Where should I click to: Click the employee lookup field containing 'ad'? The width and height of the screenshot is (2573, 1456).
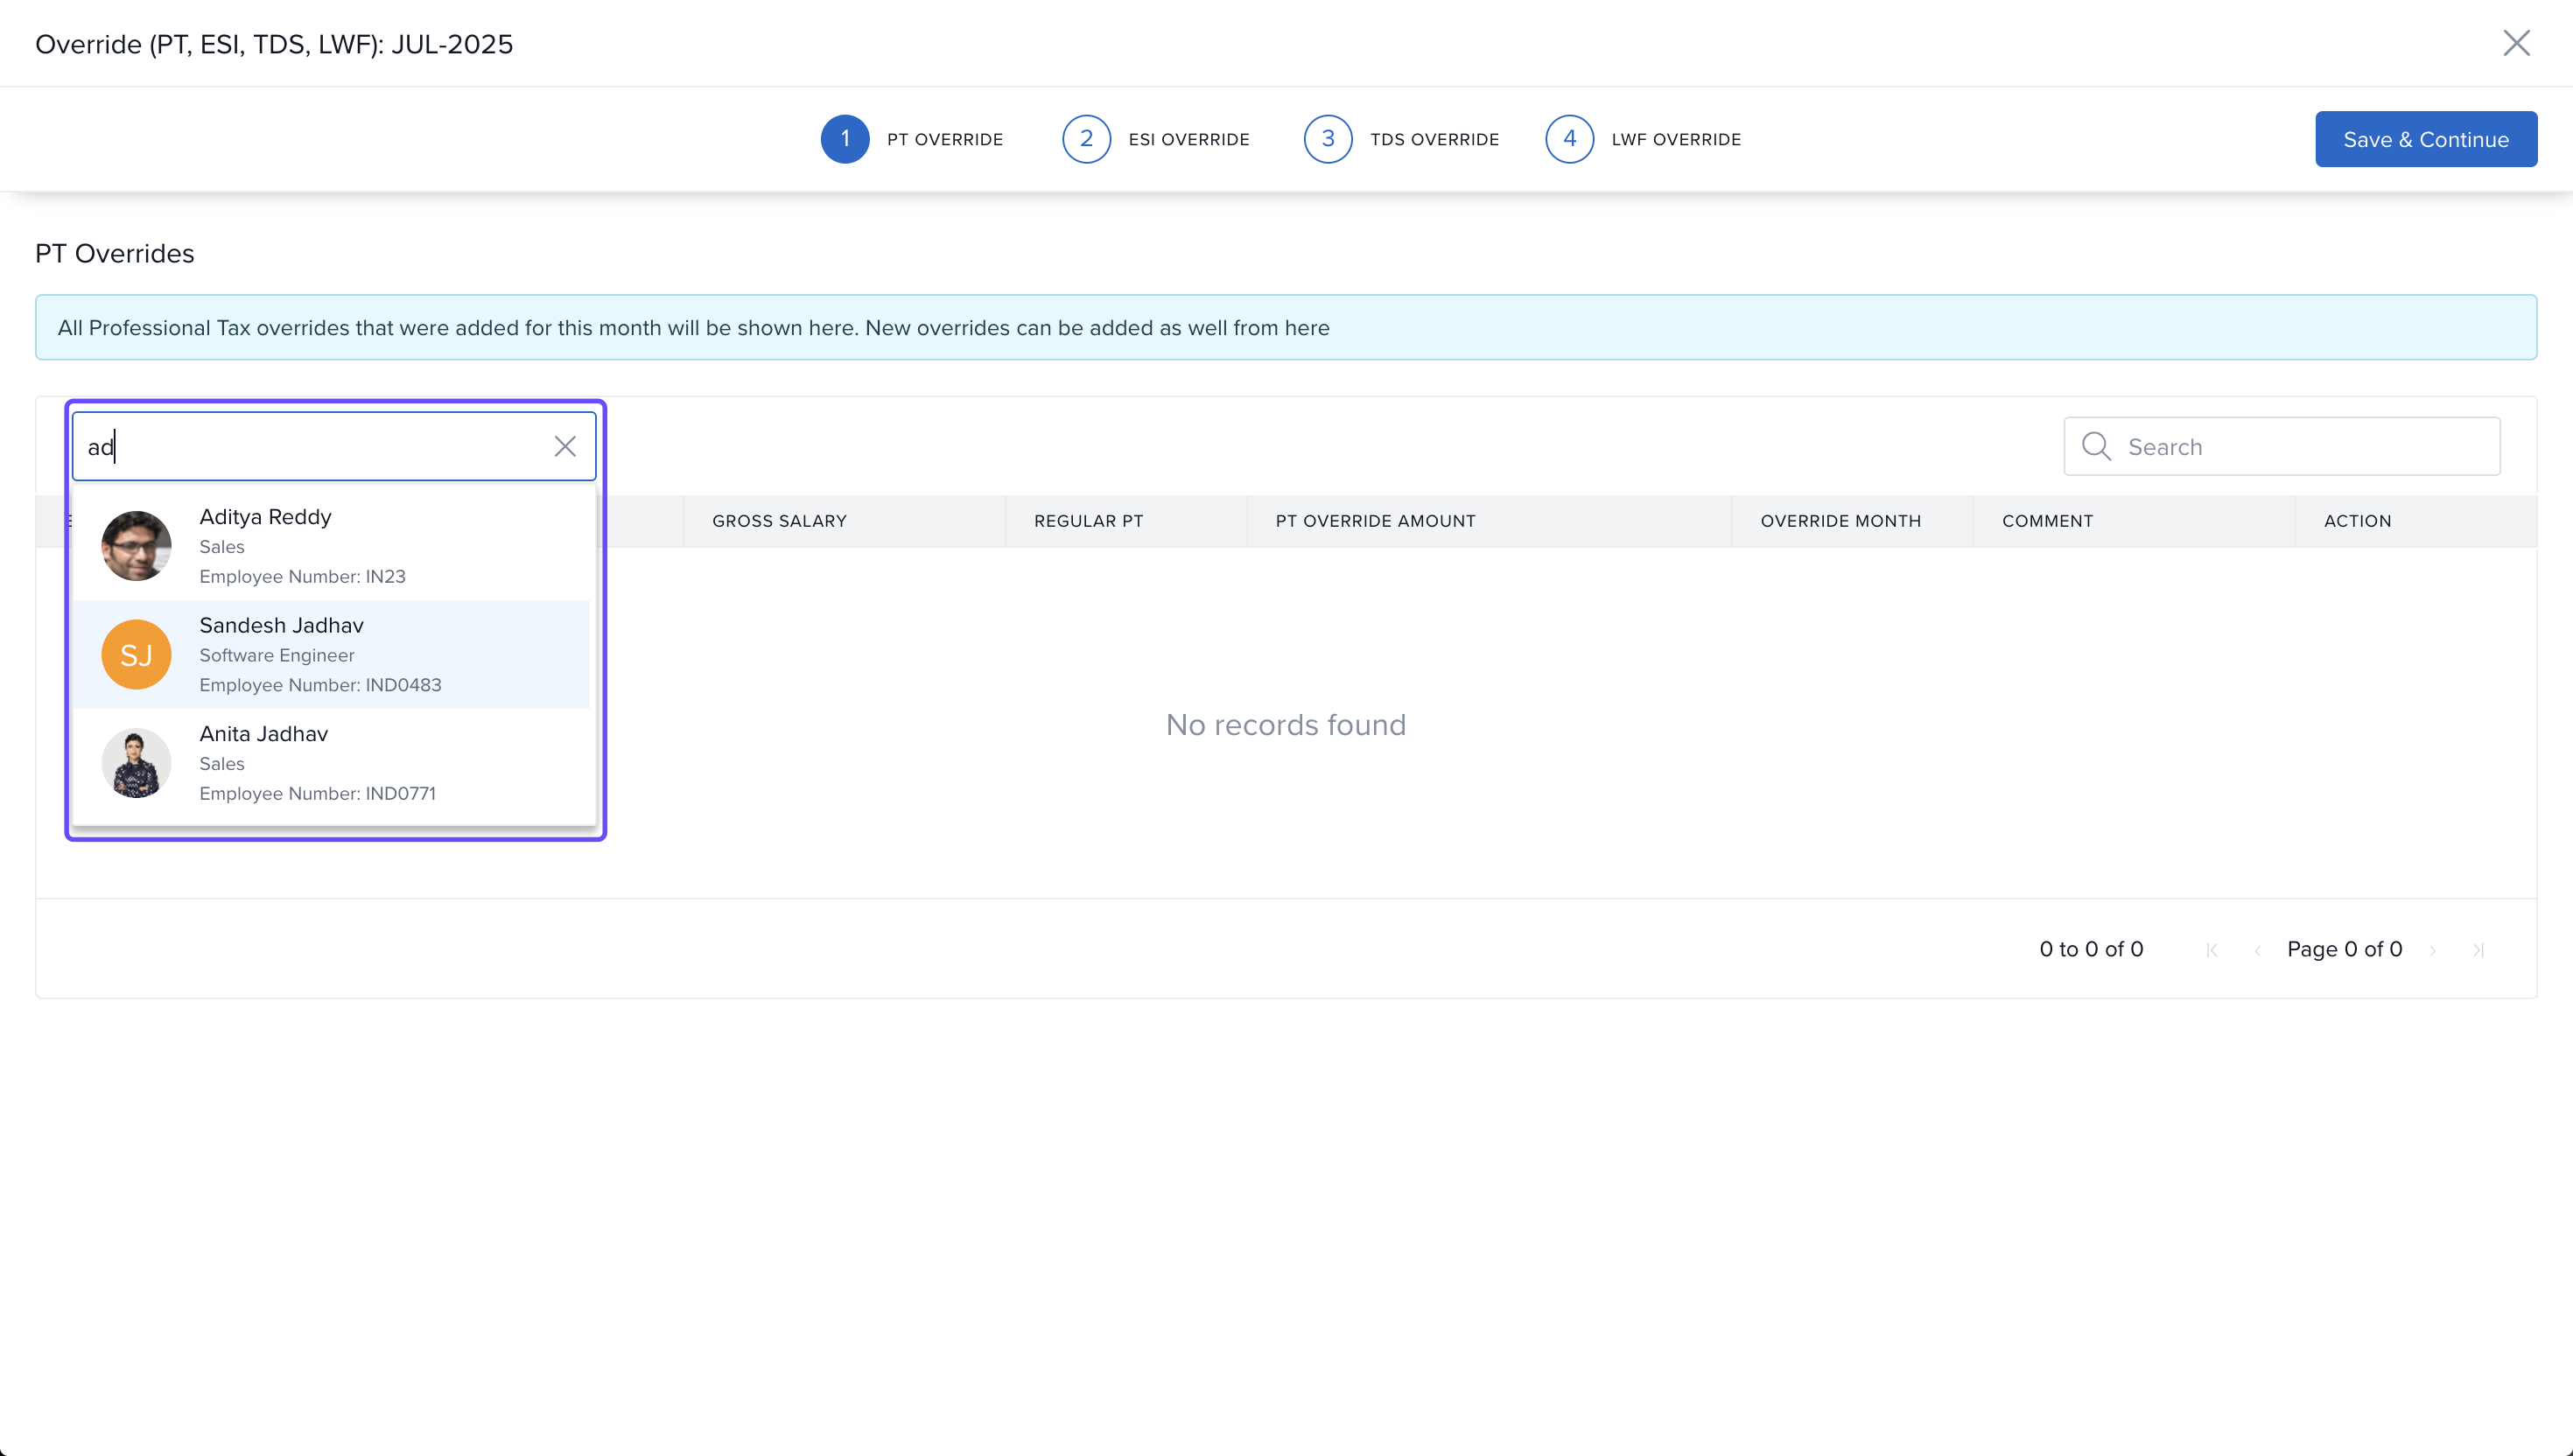click(310, 446)
